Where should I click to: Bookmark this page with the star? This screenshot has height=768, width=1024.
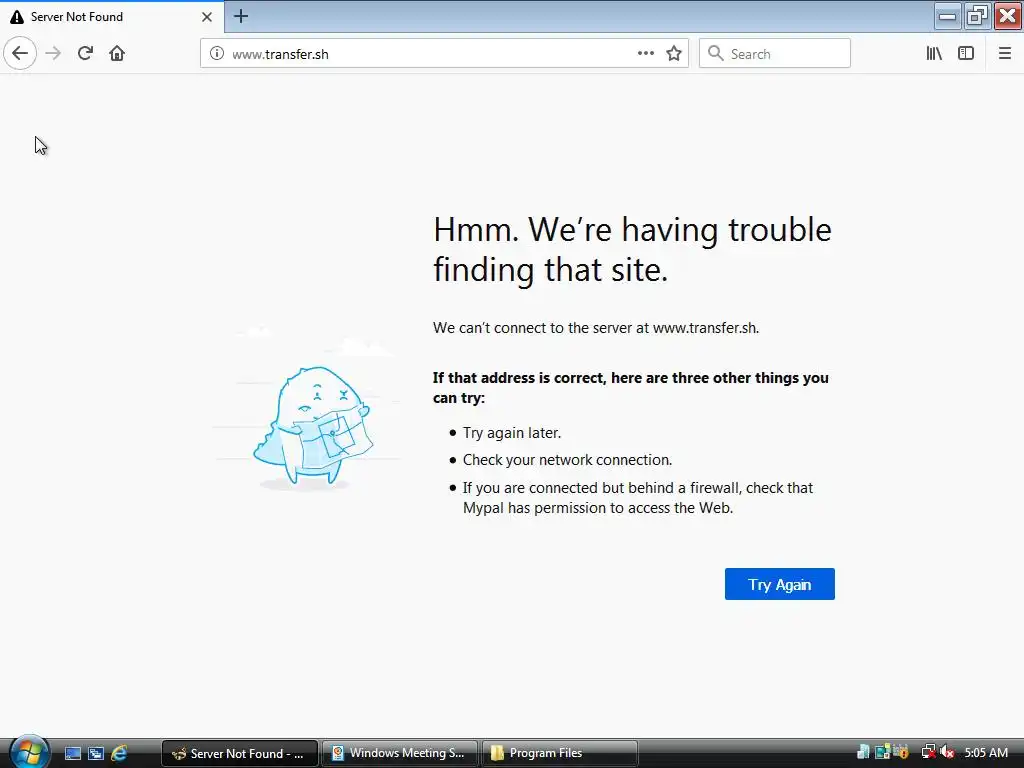coord(674,54)
